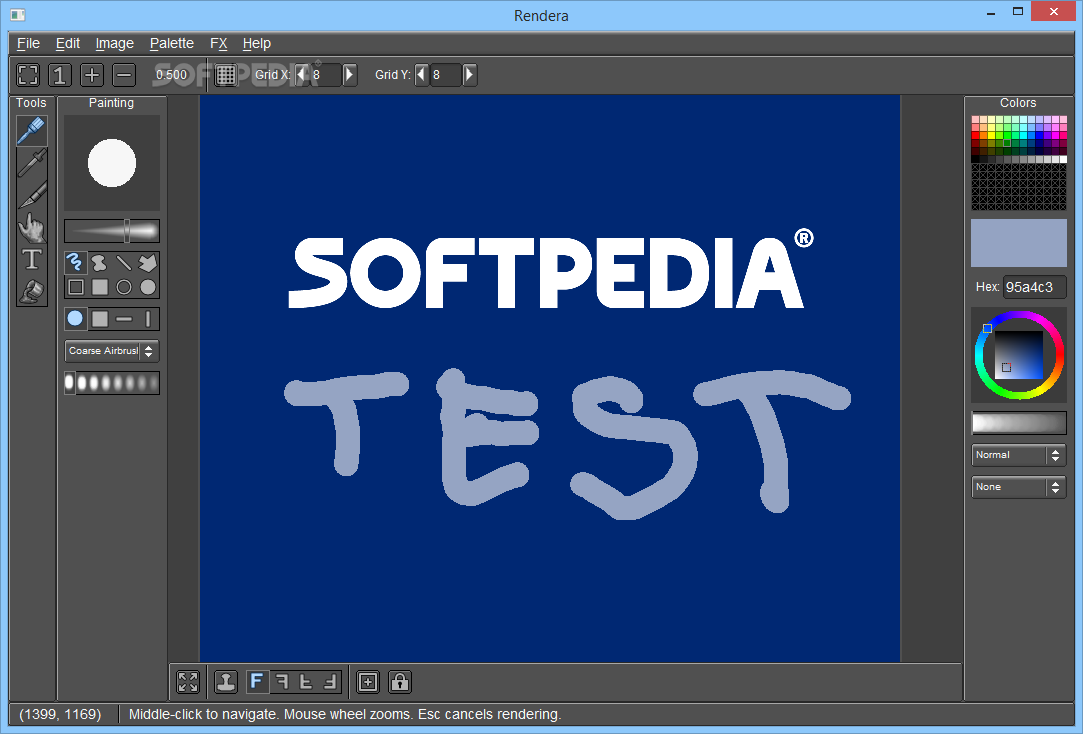Select the both-axes flipped F mirror mode
Image resolution: width=1083 pixels, height=734 pixels.
click(x=329, y=682)
